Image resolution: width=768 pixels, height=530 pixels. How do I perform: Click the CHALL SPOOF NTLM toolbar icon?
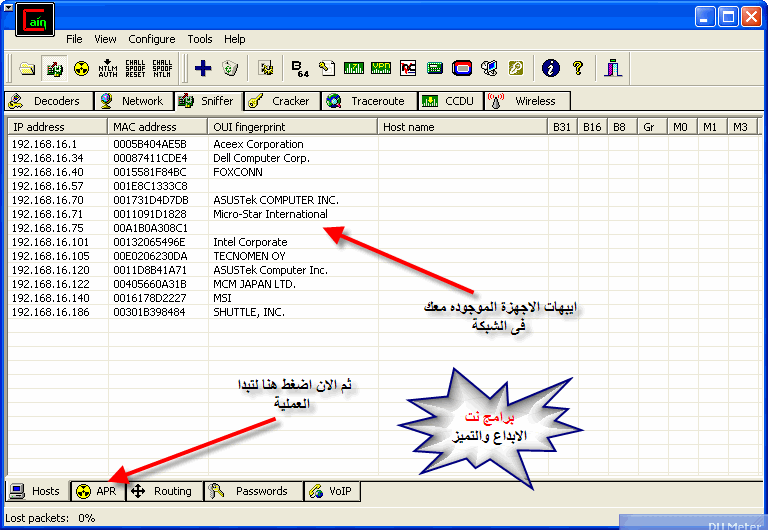coord(162,68)
